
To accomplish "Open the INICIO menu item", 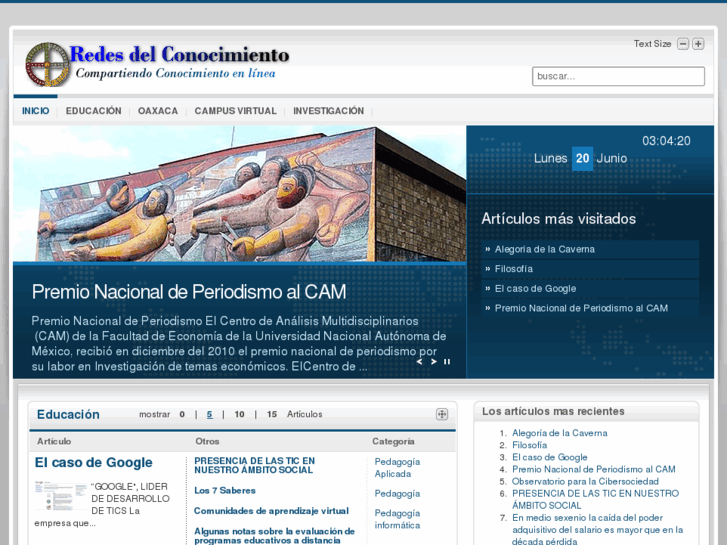I will (x=36, y=111).
